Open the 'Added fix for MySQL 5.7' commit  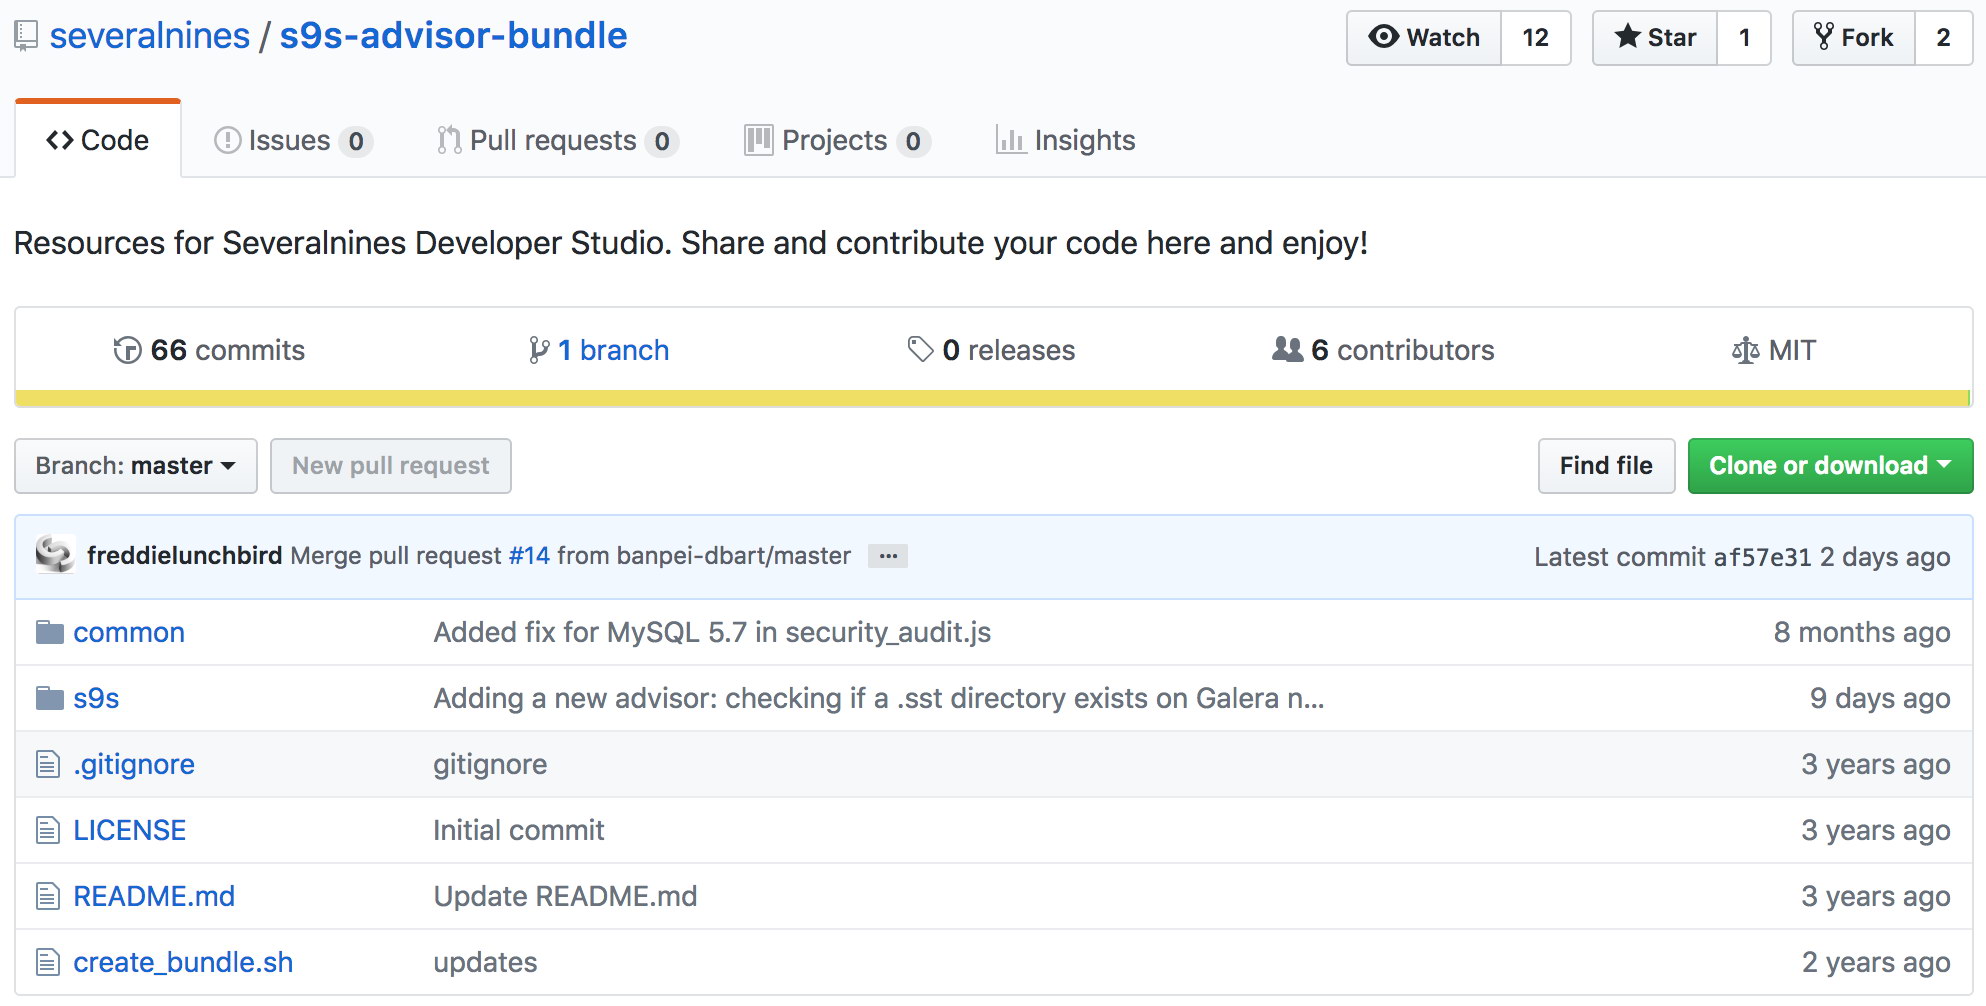pyautogui.click(x=712, y=632)
